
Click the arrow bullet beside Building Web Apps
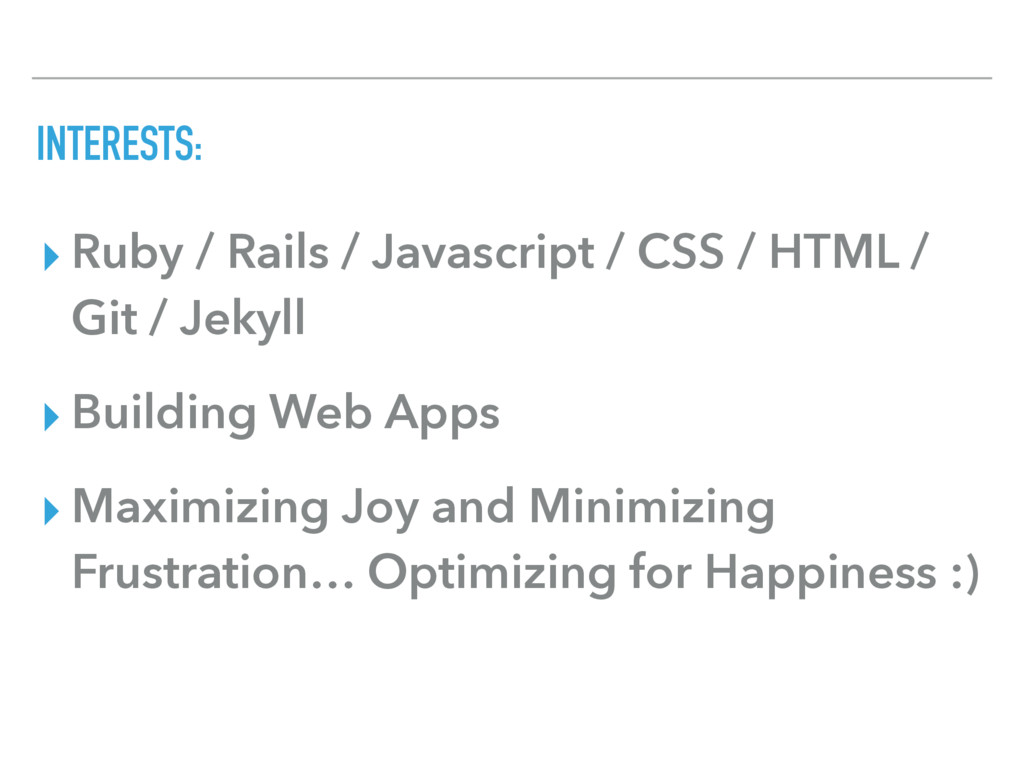(x=51, y=417)
